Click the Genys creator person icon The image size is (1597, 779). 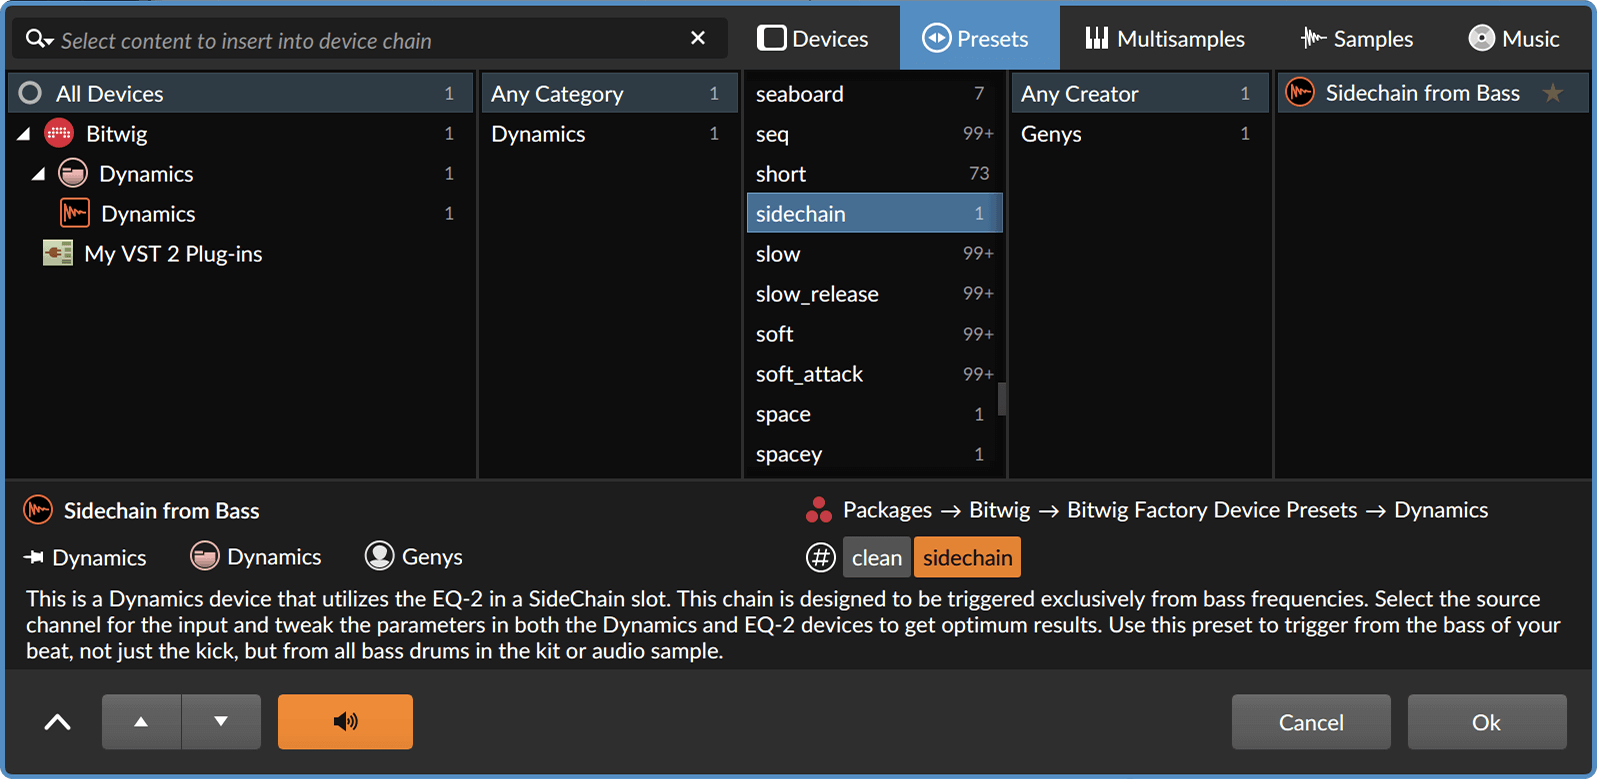(x=379, y=556)
